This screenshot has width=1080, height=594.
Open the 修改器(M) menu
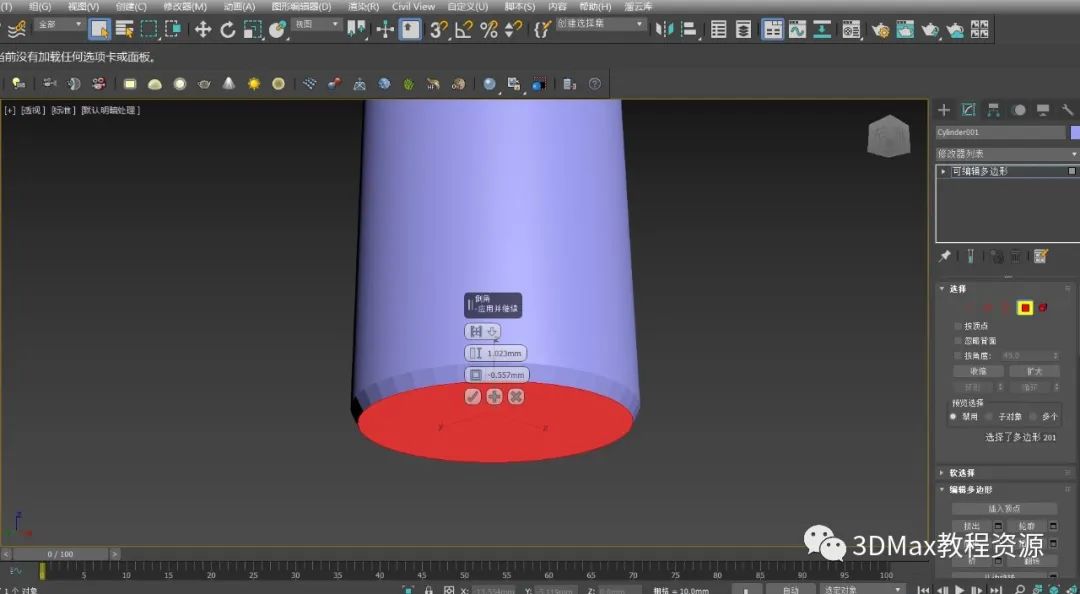click(x=184, y=6)
